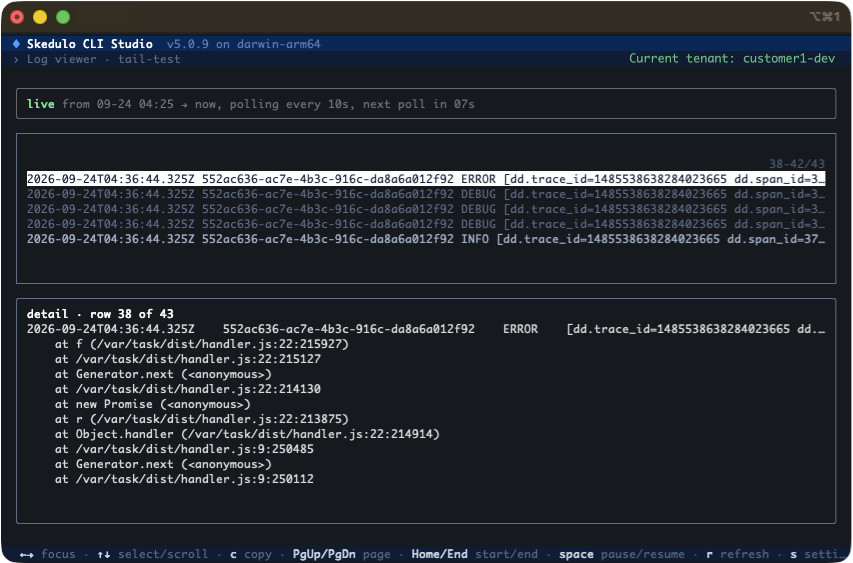Click 'Current tenant: customer1-dev' label
853x563 pixels.
pyautogui.click(x=732, y=58)
